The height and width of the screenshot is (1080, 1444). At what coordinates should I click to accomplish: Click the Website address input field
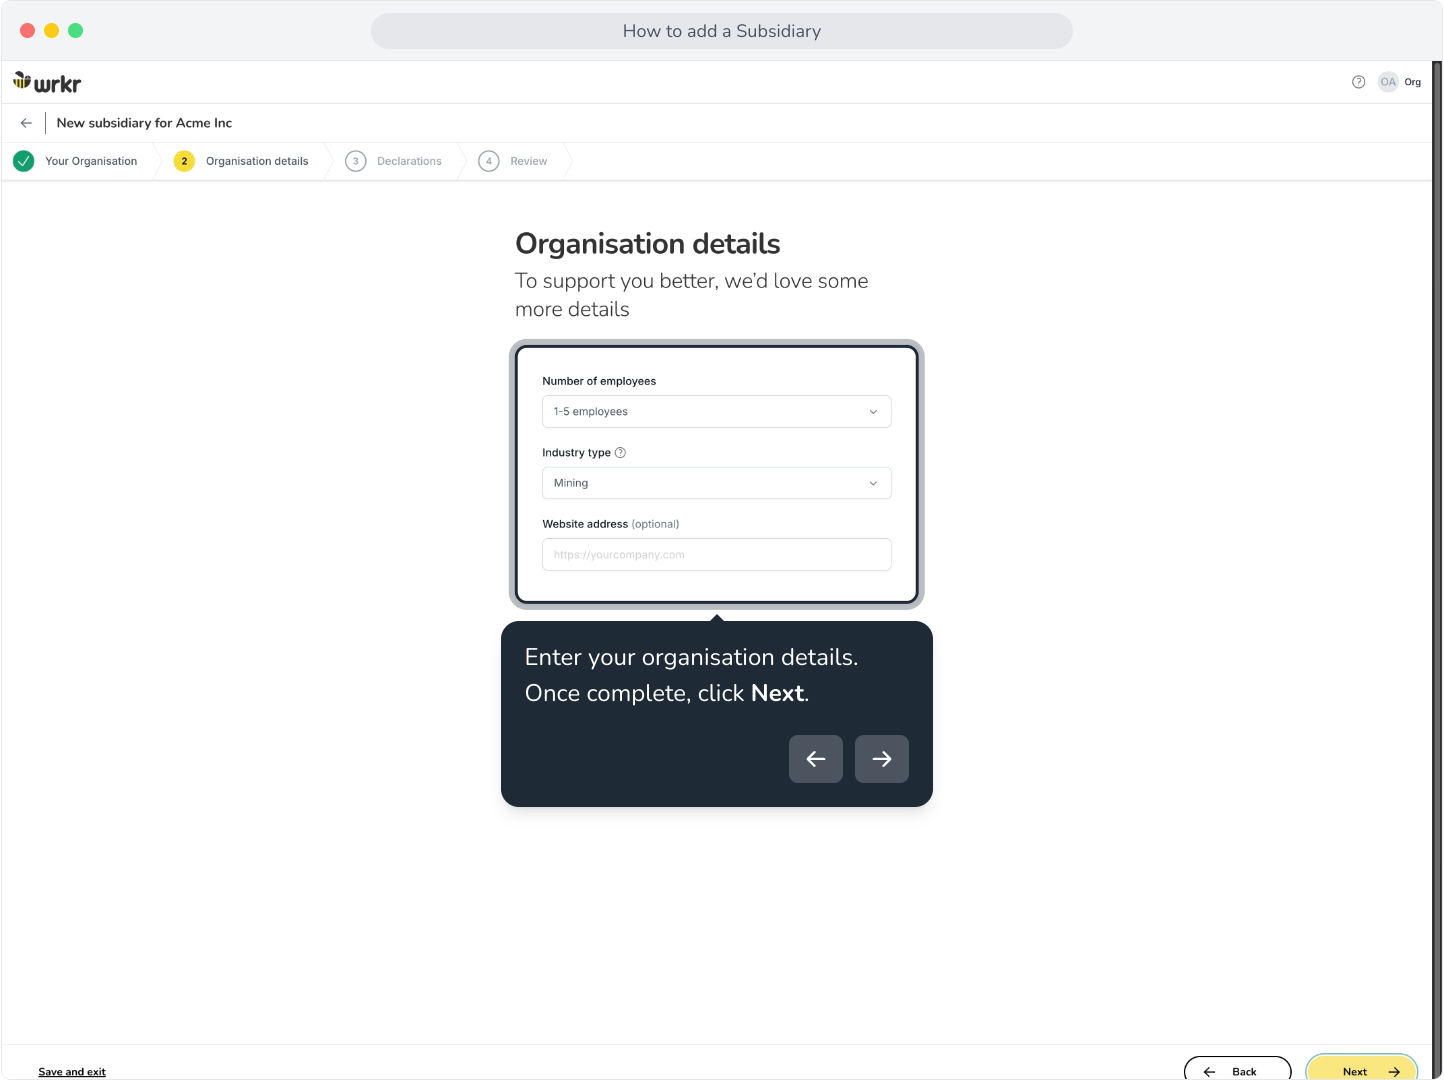tap(717, 555)
